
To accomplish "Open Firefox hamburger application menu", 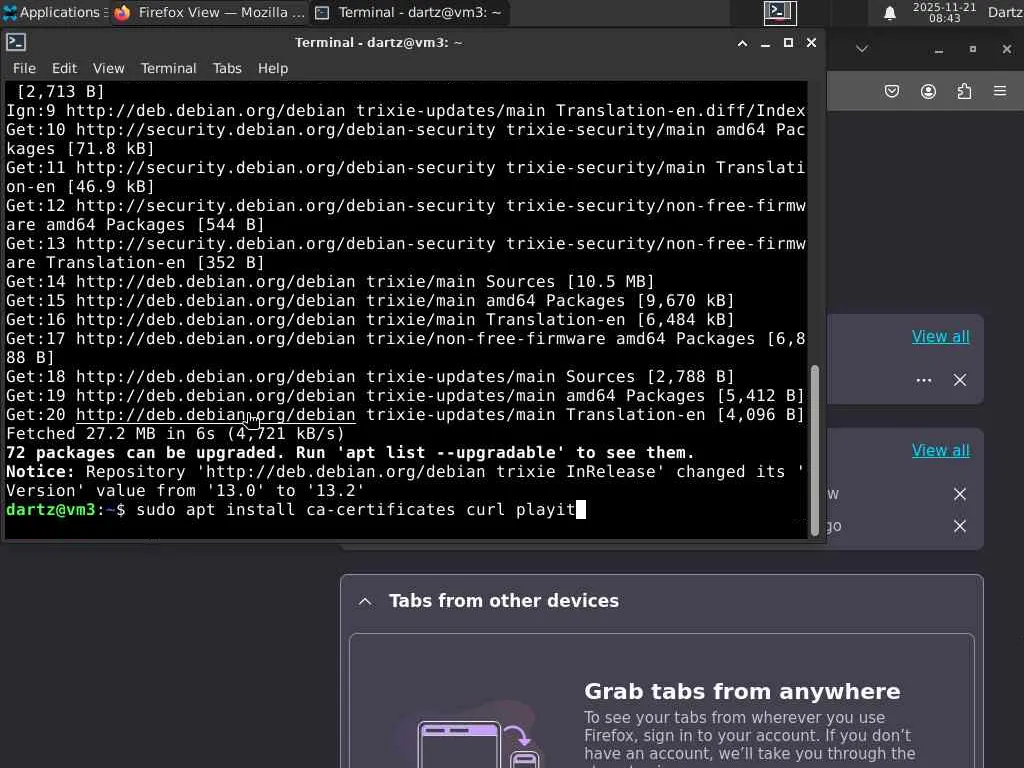I will (1000, 91).
